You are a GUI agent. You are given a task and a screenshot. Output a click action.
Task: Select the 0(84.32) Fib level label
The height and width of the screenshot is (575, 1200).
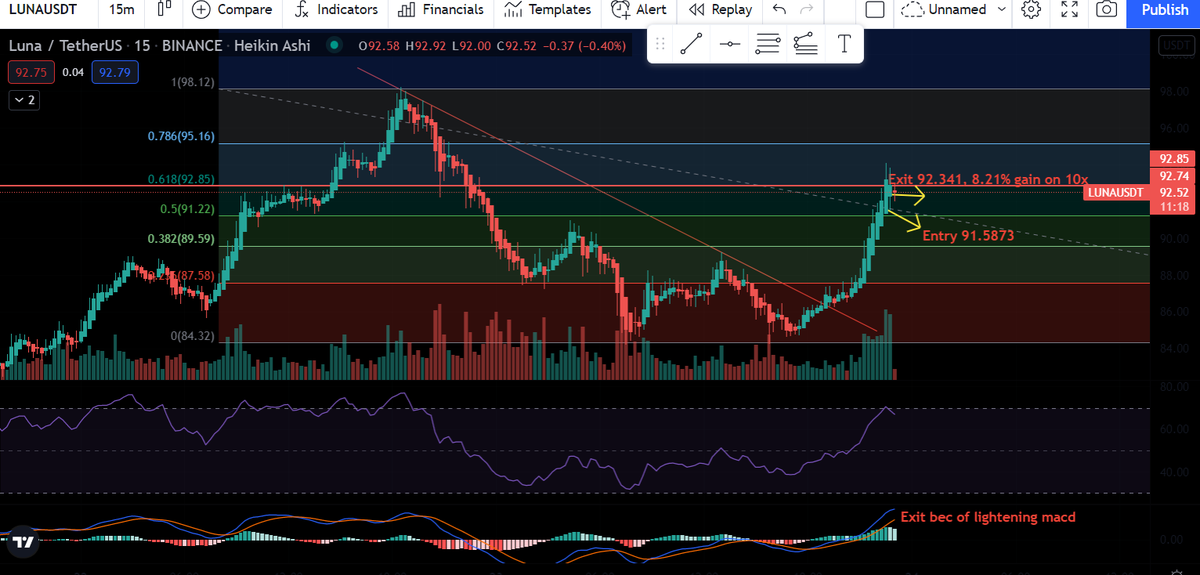[193, 335]
